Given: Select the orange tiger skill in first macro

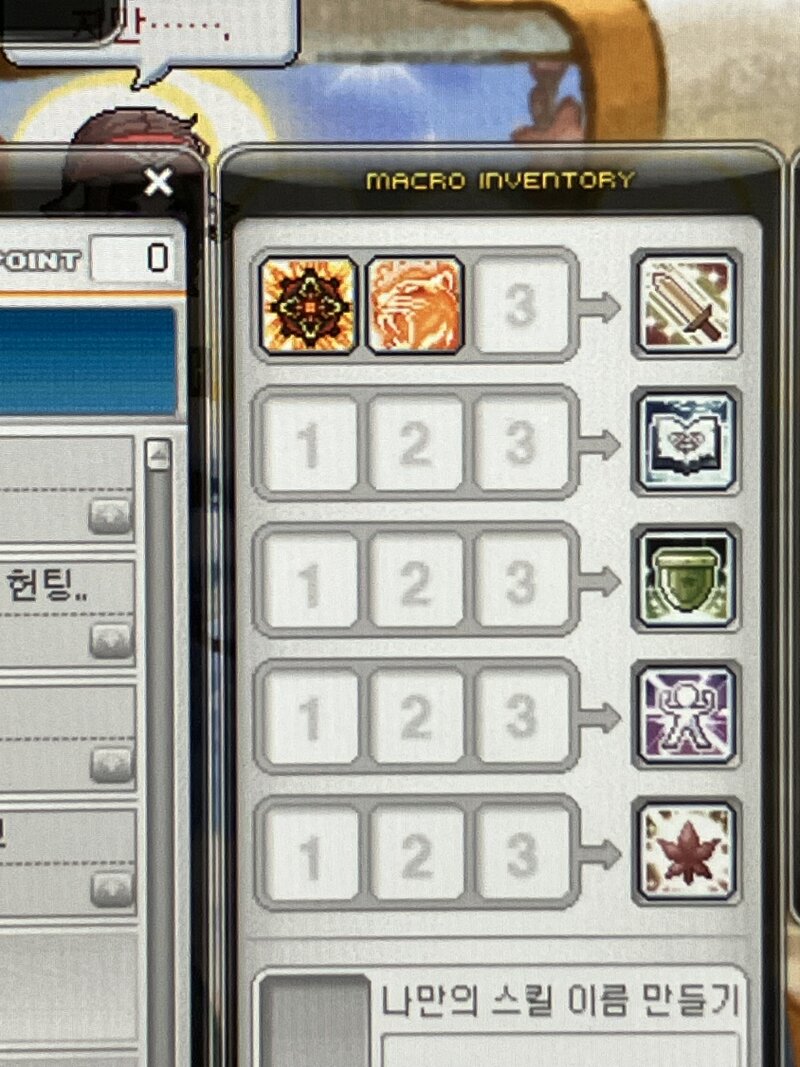Looking at the screenshot, I should pos(415,306).
